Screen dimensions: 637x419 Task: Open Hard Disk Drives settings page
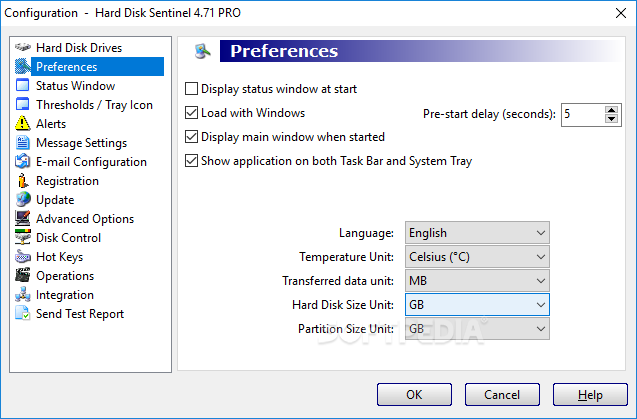79,48
